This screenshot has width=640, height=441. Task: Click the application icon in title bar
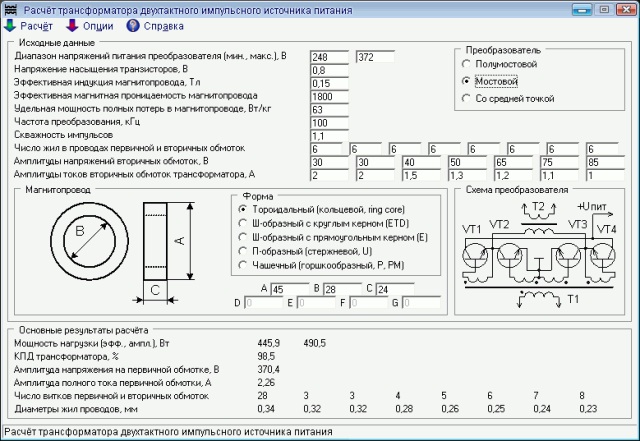pyautogui.click(x=11, y=9)
